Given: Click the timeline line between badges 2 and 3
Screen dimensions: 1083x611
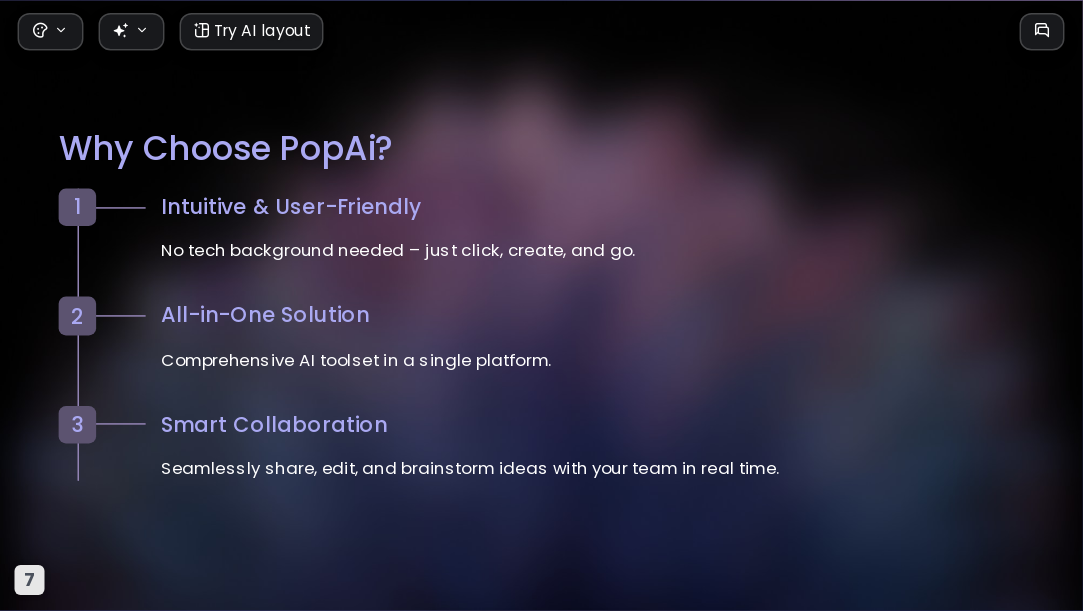Looking at the screenshot, I should (78, 371).
